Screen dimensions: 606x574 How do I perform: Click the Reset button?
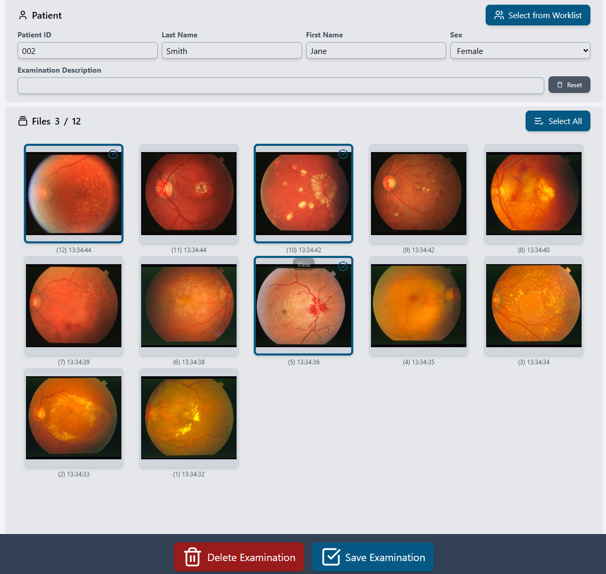[x=569, y=85]
